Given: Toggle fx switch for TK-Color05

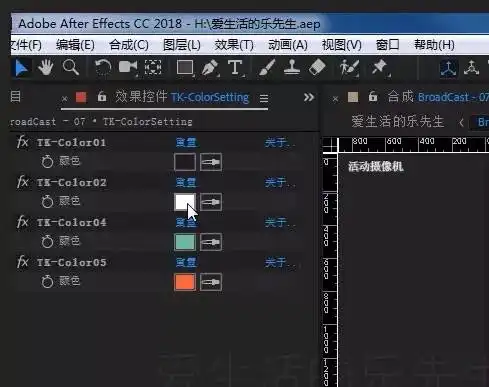Looking at the screenshot, I should [22, 262].
